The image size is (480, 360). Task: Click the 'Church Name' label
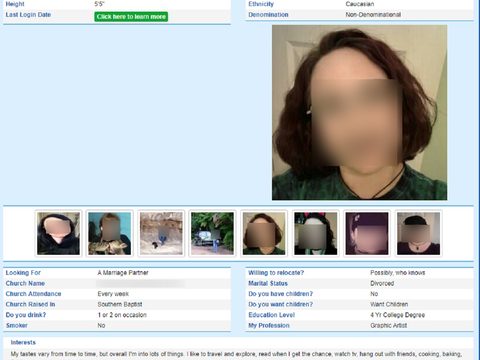pos(25,283)
